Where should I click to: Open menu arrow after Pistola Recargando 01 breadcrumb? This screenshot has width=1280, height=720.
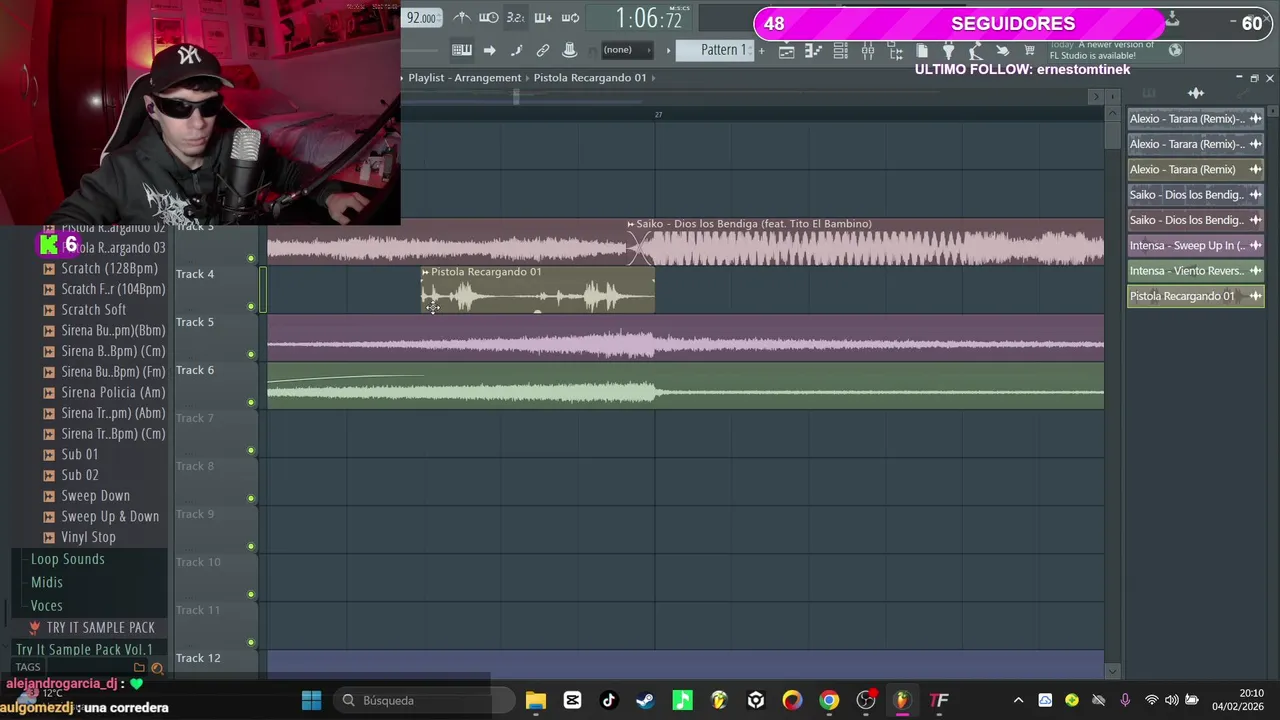(654, 77)
